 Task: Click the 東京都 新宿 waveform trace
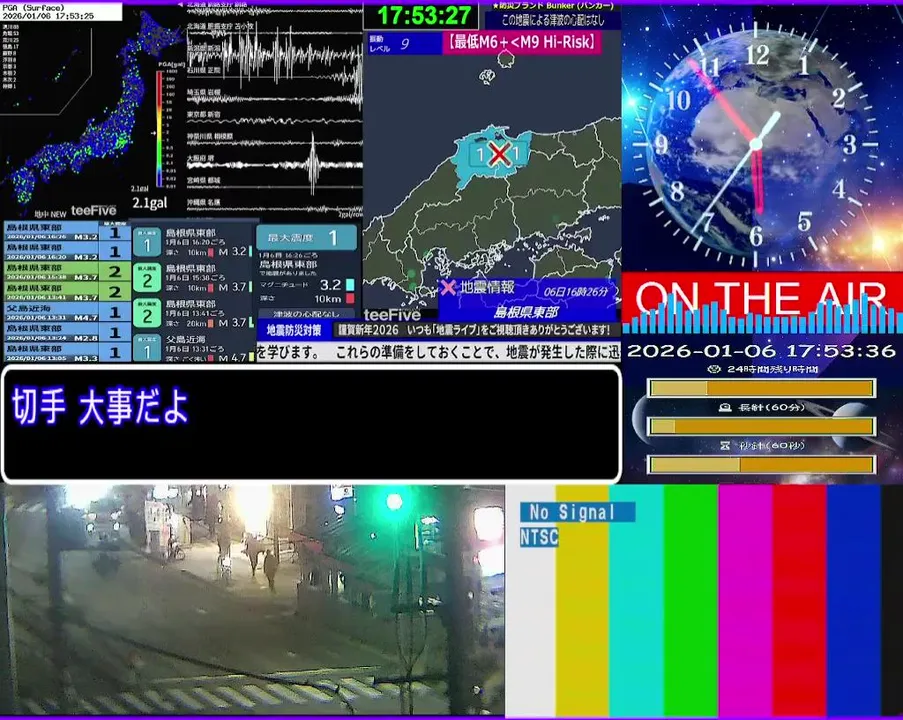click(275, 120)
